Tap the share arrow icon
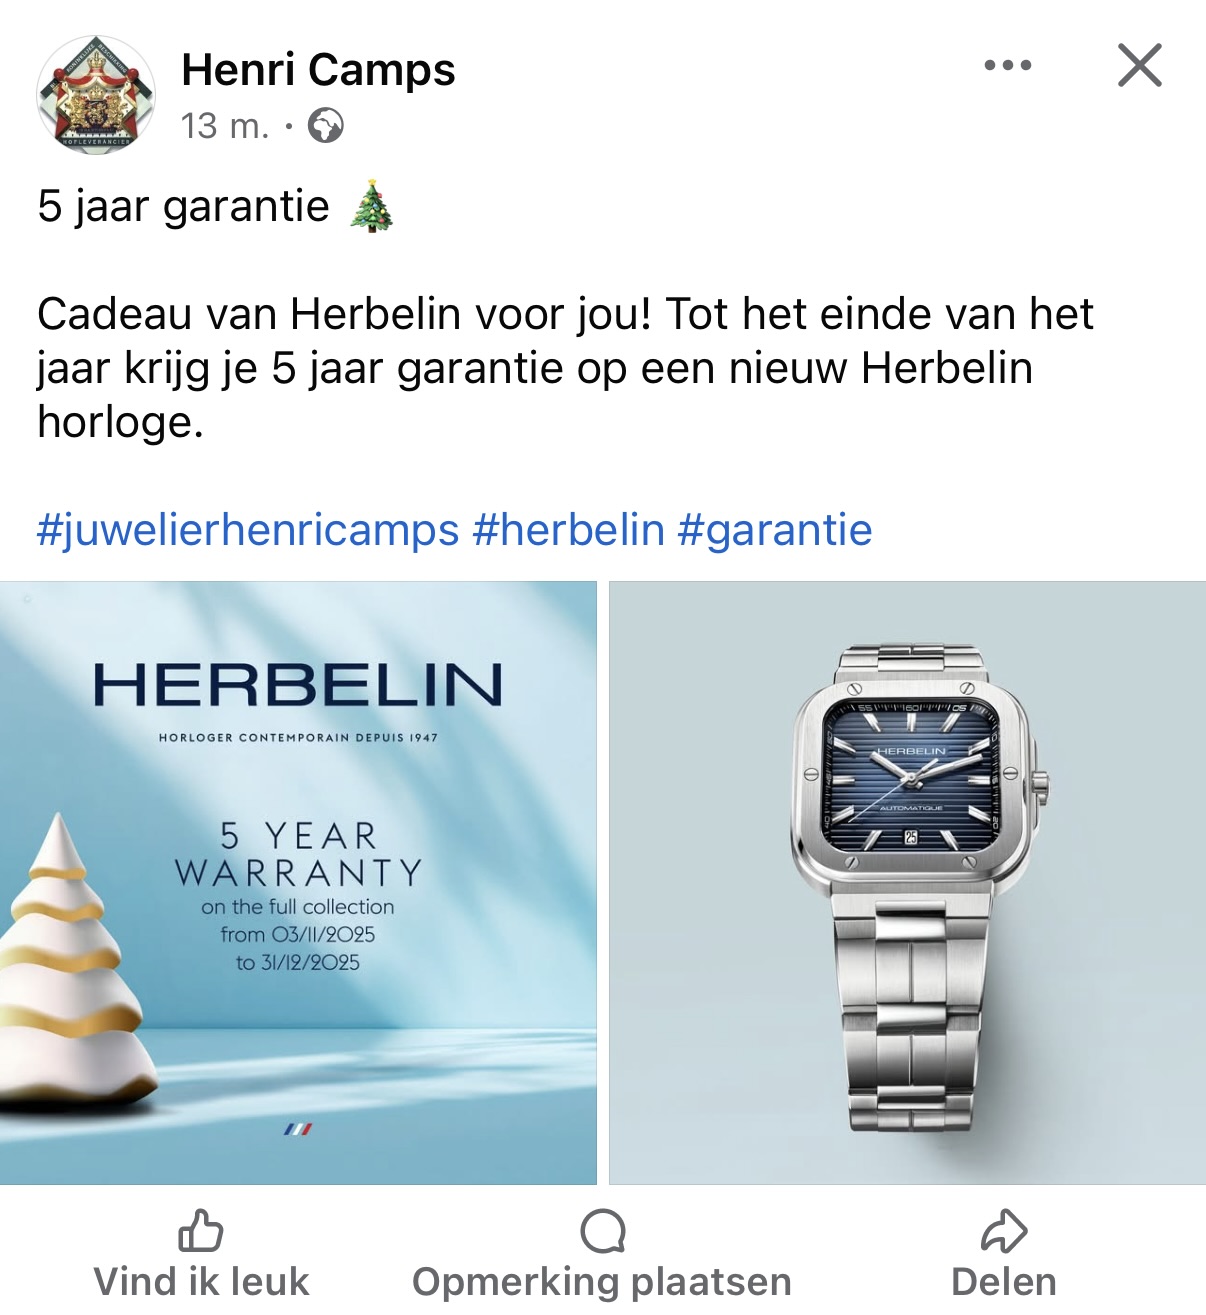This screenshot has height=1315, width=1206. (x=1004, y=1231)
